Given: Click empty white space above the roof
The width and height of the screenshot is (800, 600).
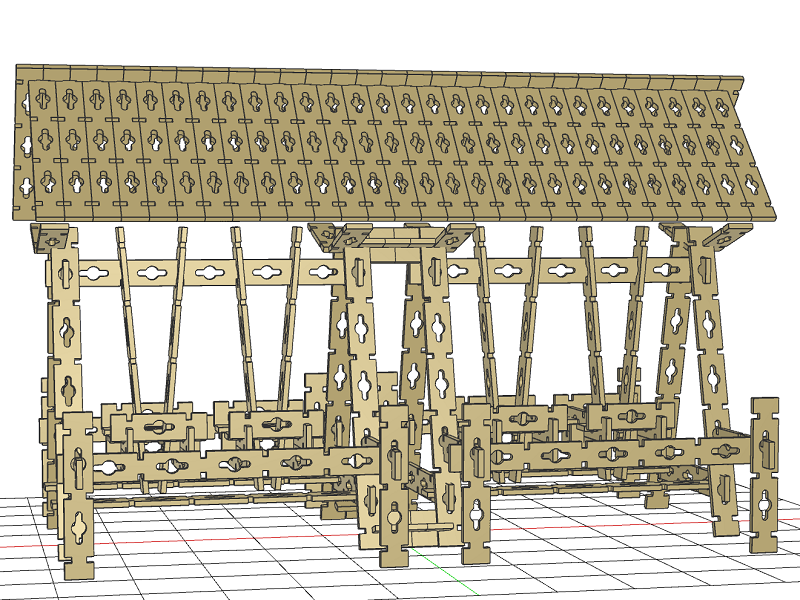Looking at the screenshot, I should pyautogui.click(x=400, y=30).
